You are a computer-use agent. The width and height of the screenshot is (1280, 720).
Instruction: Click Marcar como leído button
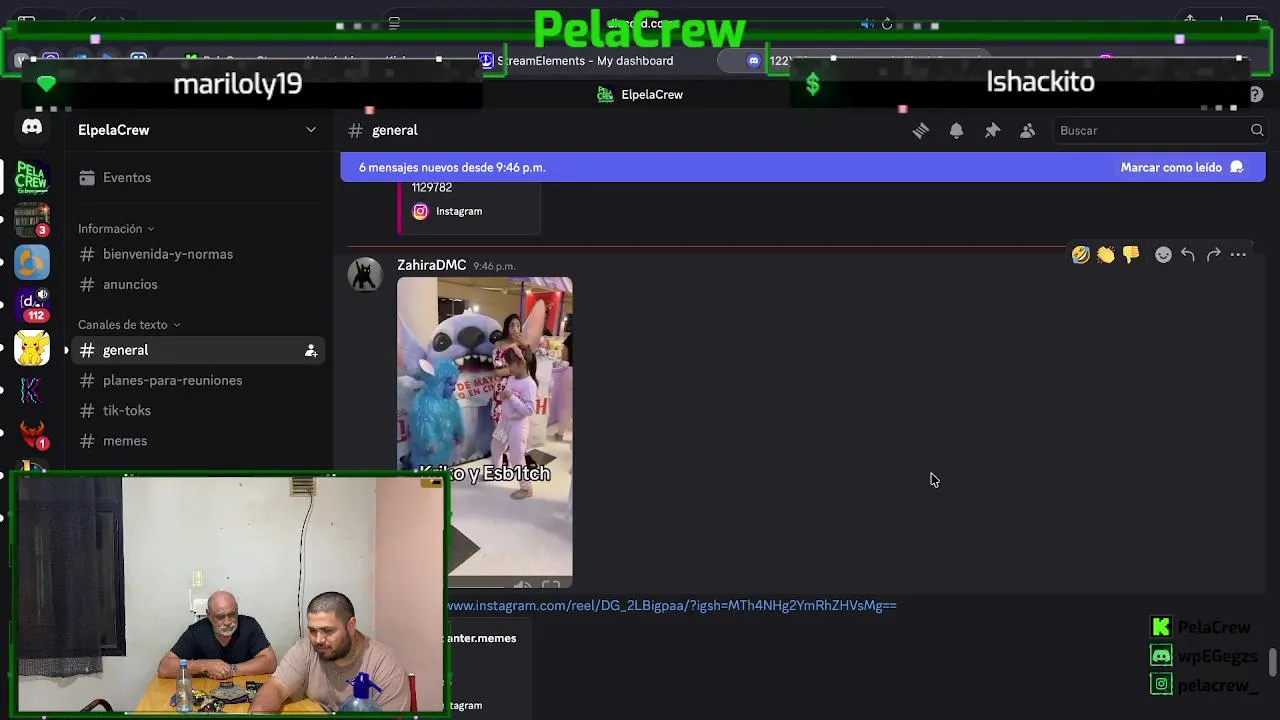tap(1182, 167)
